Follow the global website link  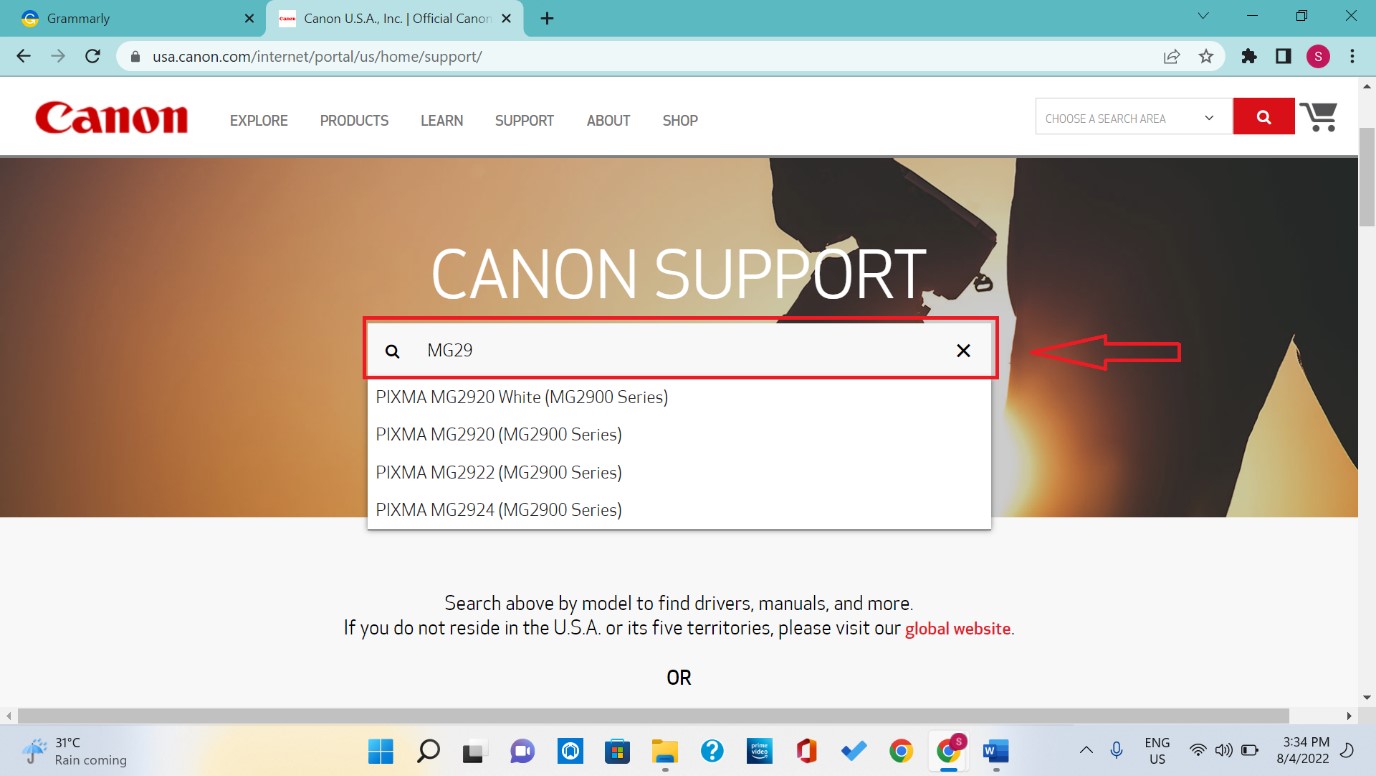[x=958, y=629]
